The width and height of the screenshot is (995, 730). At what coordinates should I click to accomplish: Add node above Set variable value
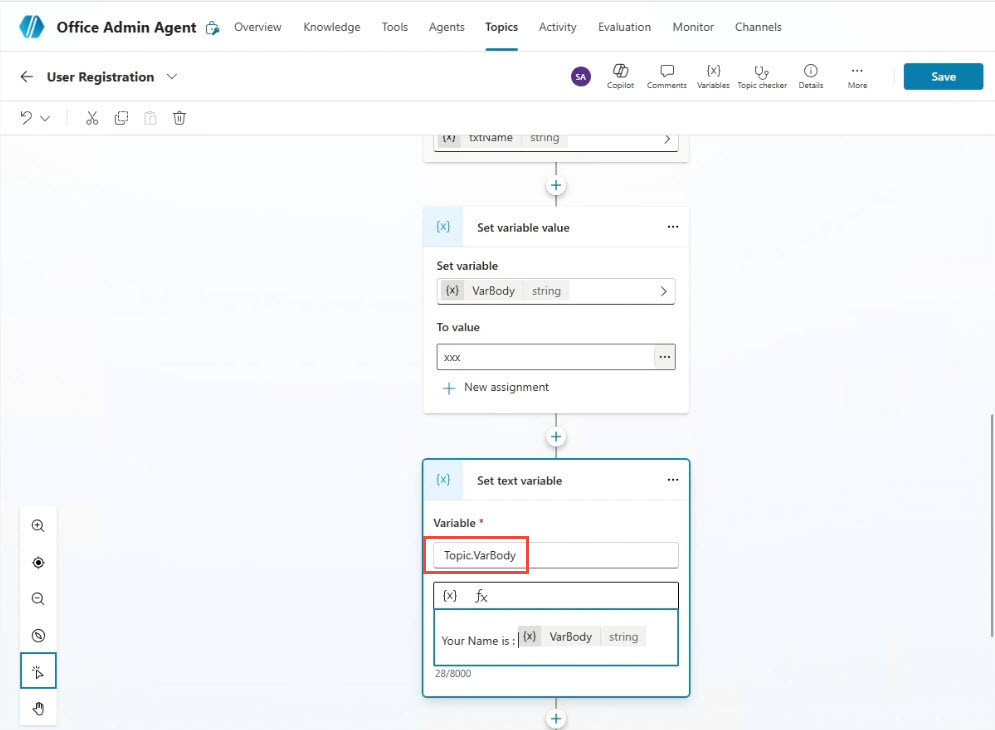point(556,185)
